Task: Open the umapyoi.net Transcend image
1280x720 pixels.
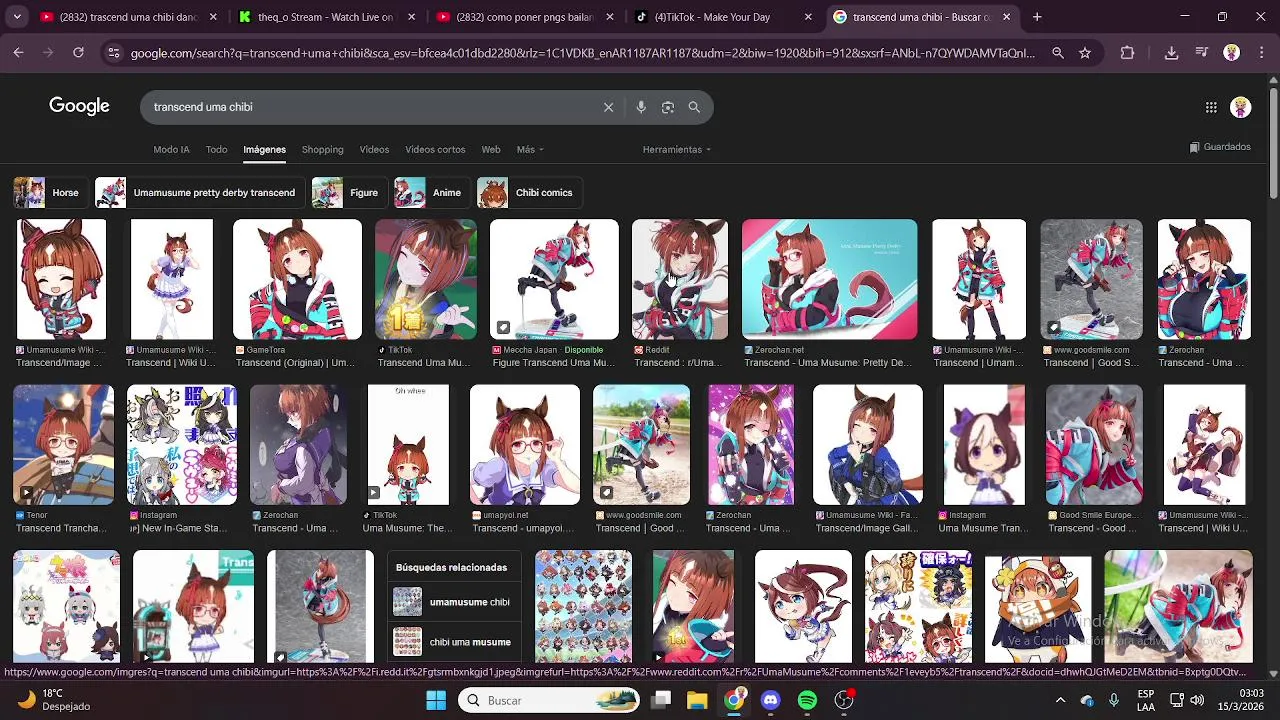Action: tap(525, 444)
